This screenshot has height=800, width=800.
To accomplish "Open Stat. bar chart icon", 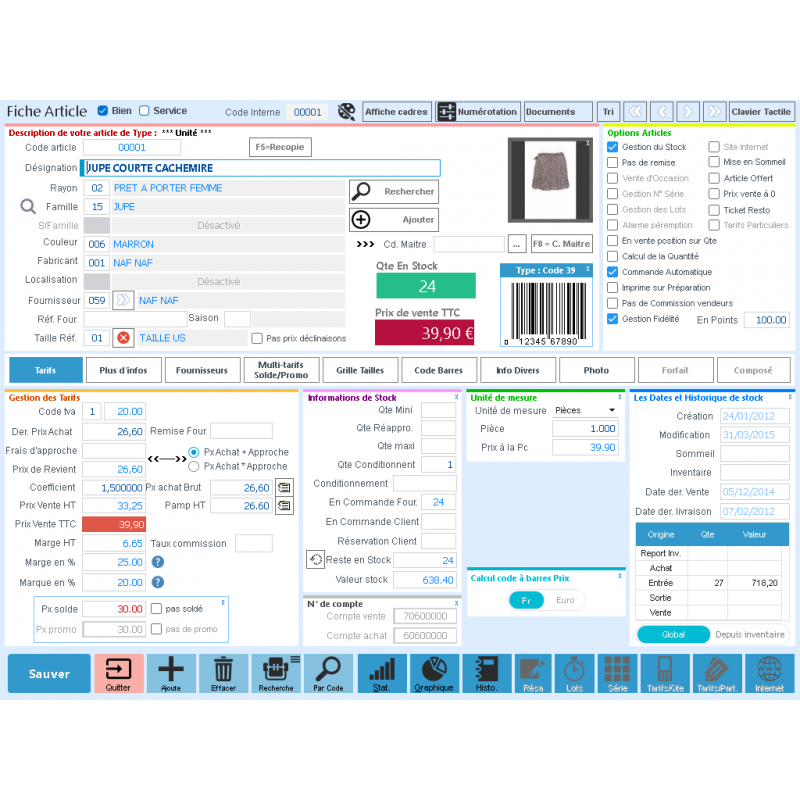I will click(381, 672).
